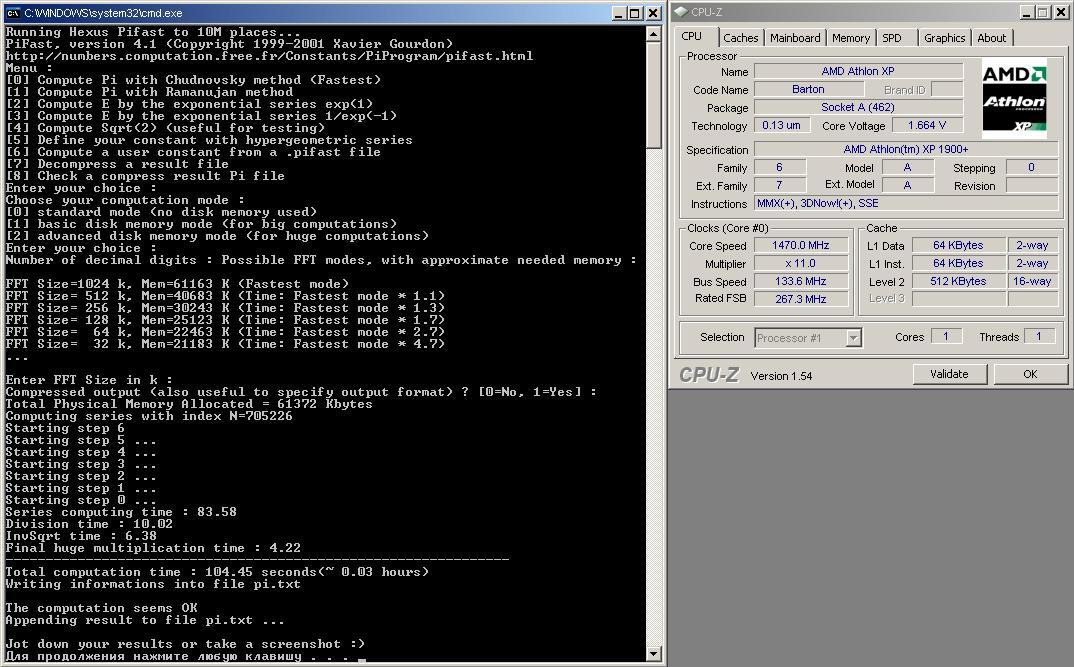Click the Level 2 '16-way' field

coord(1032,281)
